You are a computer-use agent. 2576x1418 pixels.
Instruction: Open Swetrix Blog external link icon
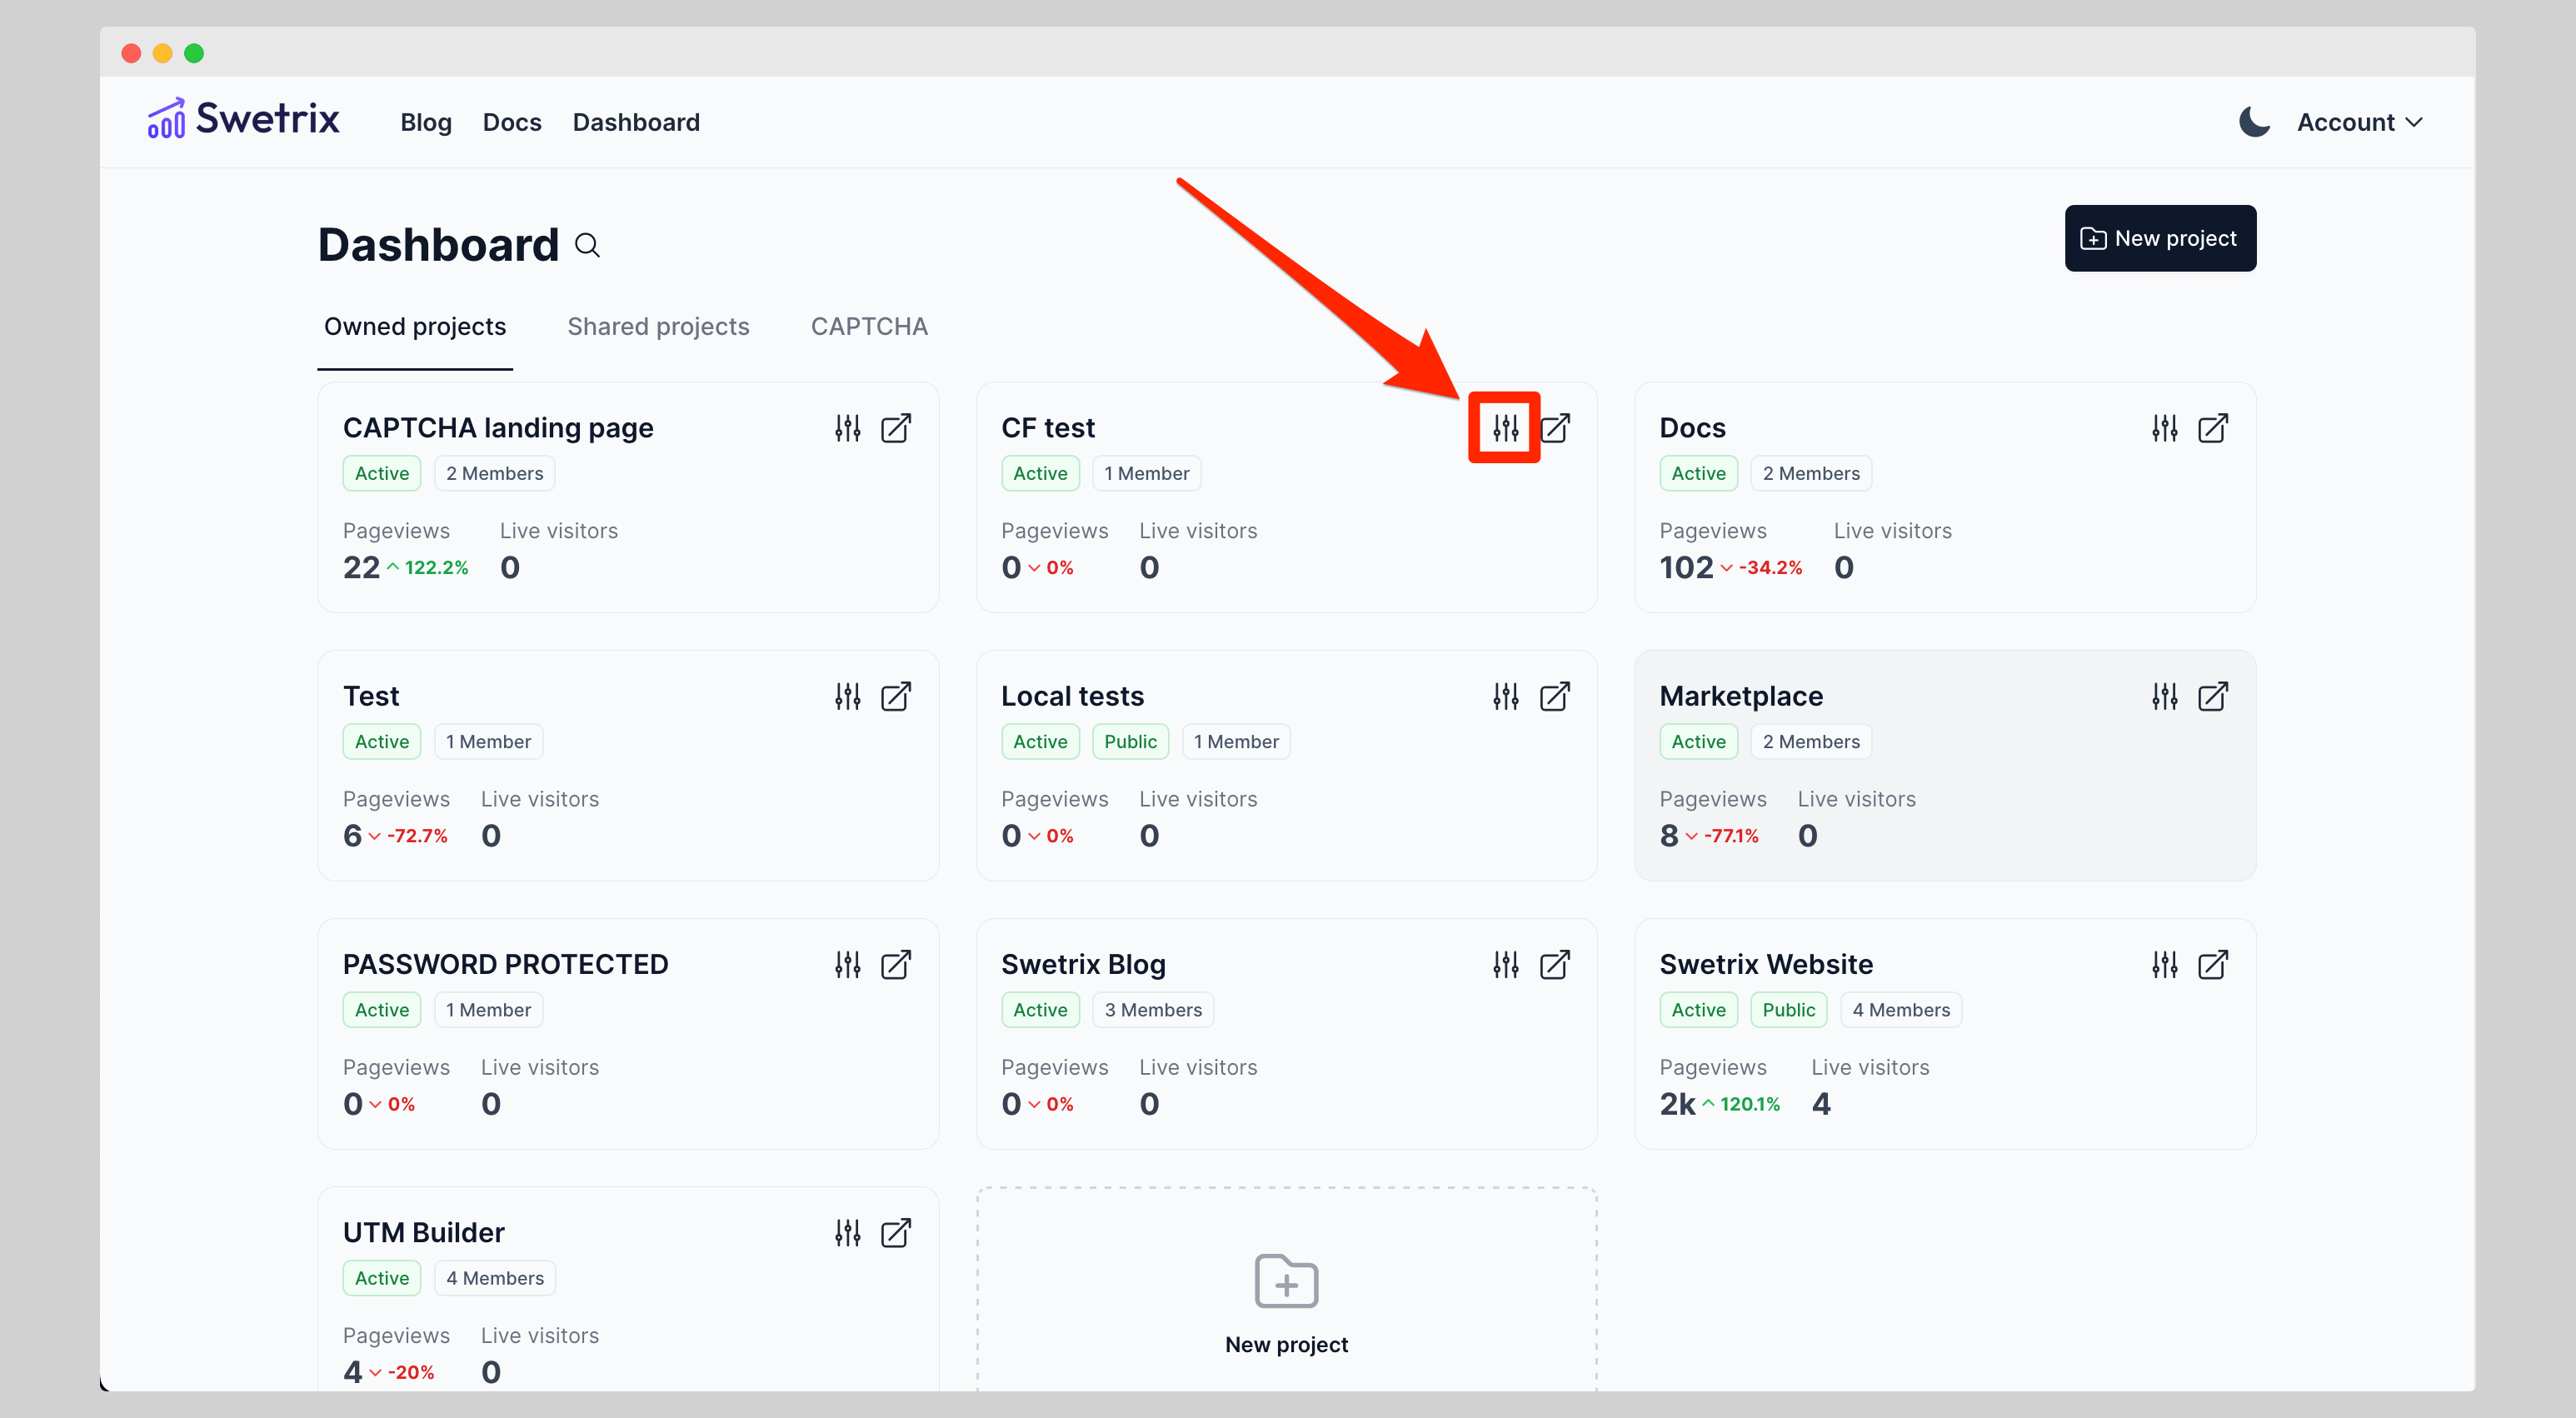(x=1554, y=964)
